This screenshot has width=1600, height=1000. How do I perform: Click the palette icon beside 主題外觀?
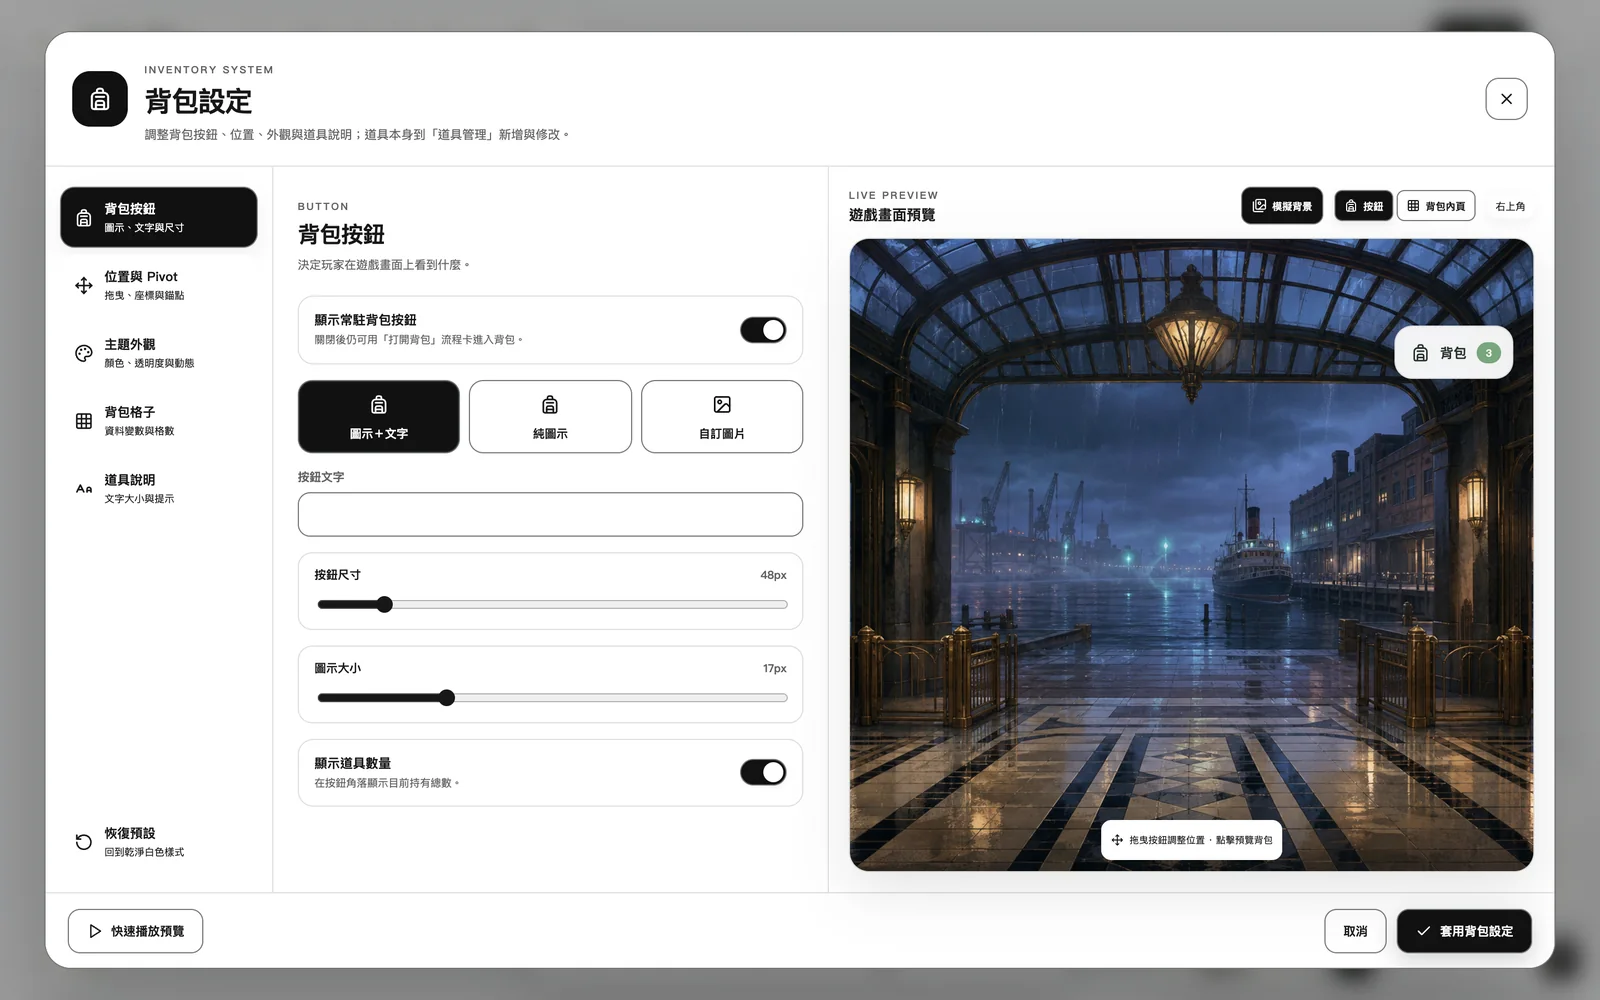pos(84,353)
